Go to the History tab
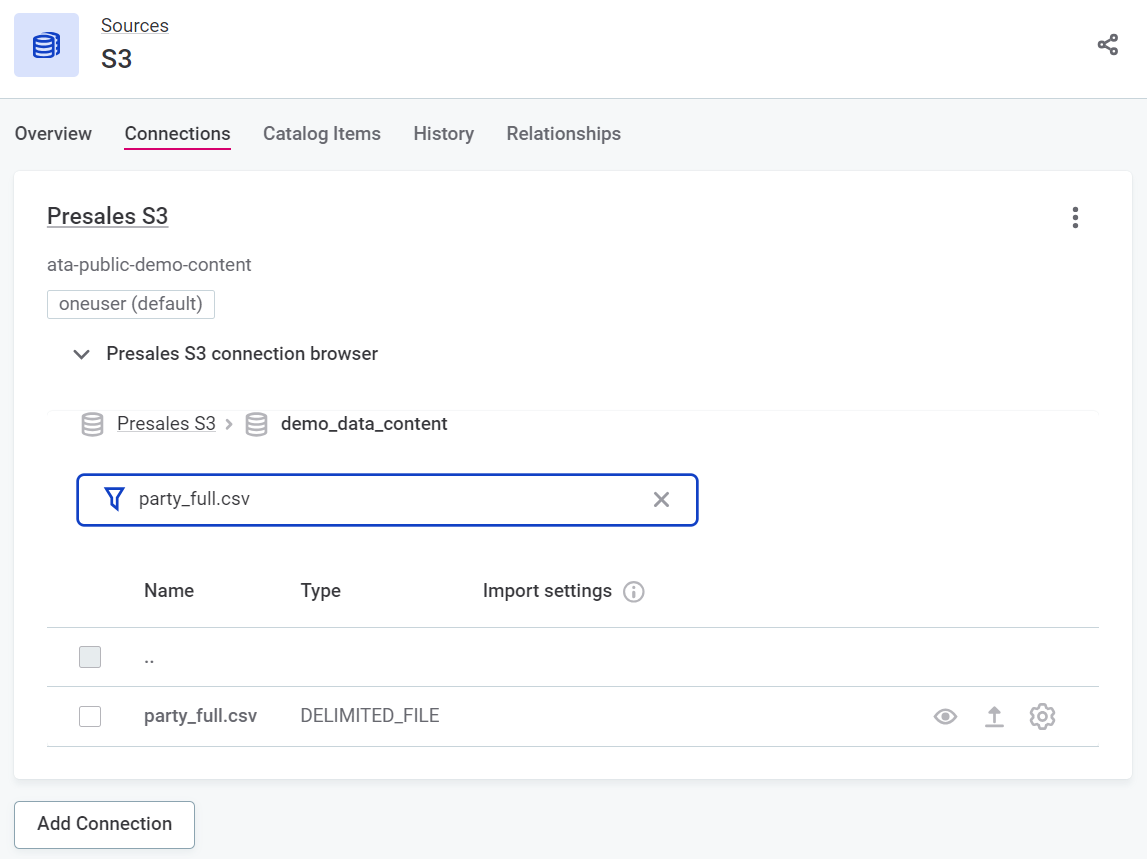1147x859 pixels. point(443,134)
